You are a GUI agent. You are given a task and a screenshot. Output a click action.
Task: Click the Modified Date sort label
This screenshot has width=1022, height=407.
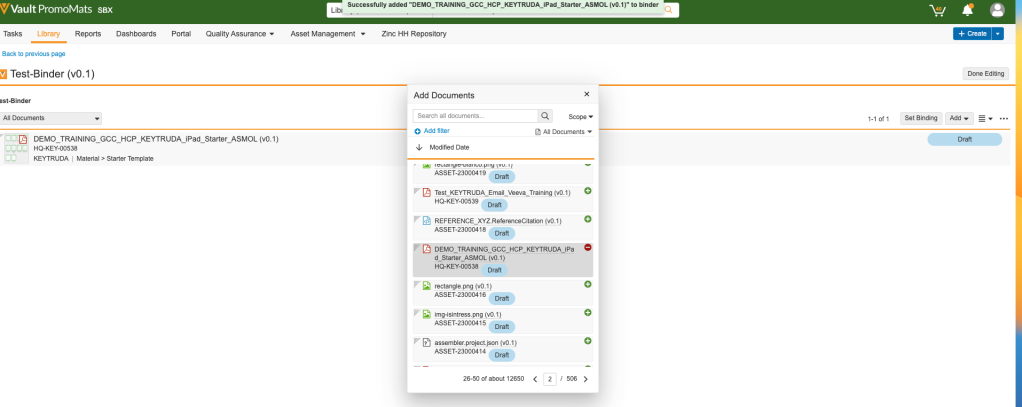(x=449, y=147)
